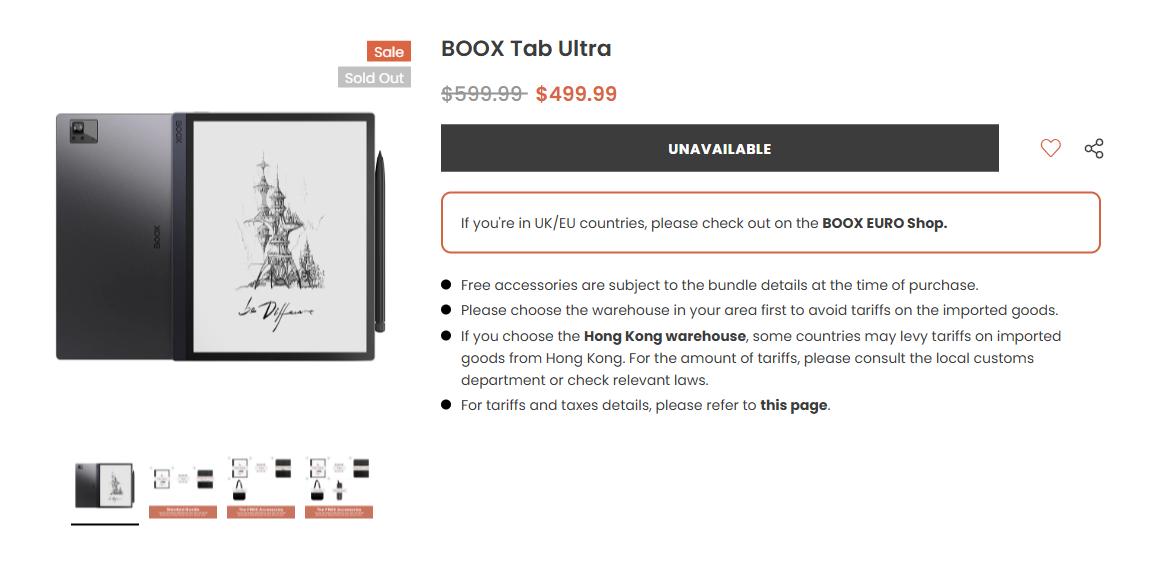This screenshot has width=1154, height=571.
Task: Select the first tablet thumbnail
Action: pyautogui.click(x=105, y=487)
